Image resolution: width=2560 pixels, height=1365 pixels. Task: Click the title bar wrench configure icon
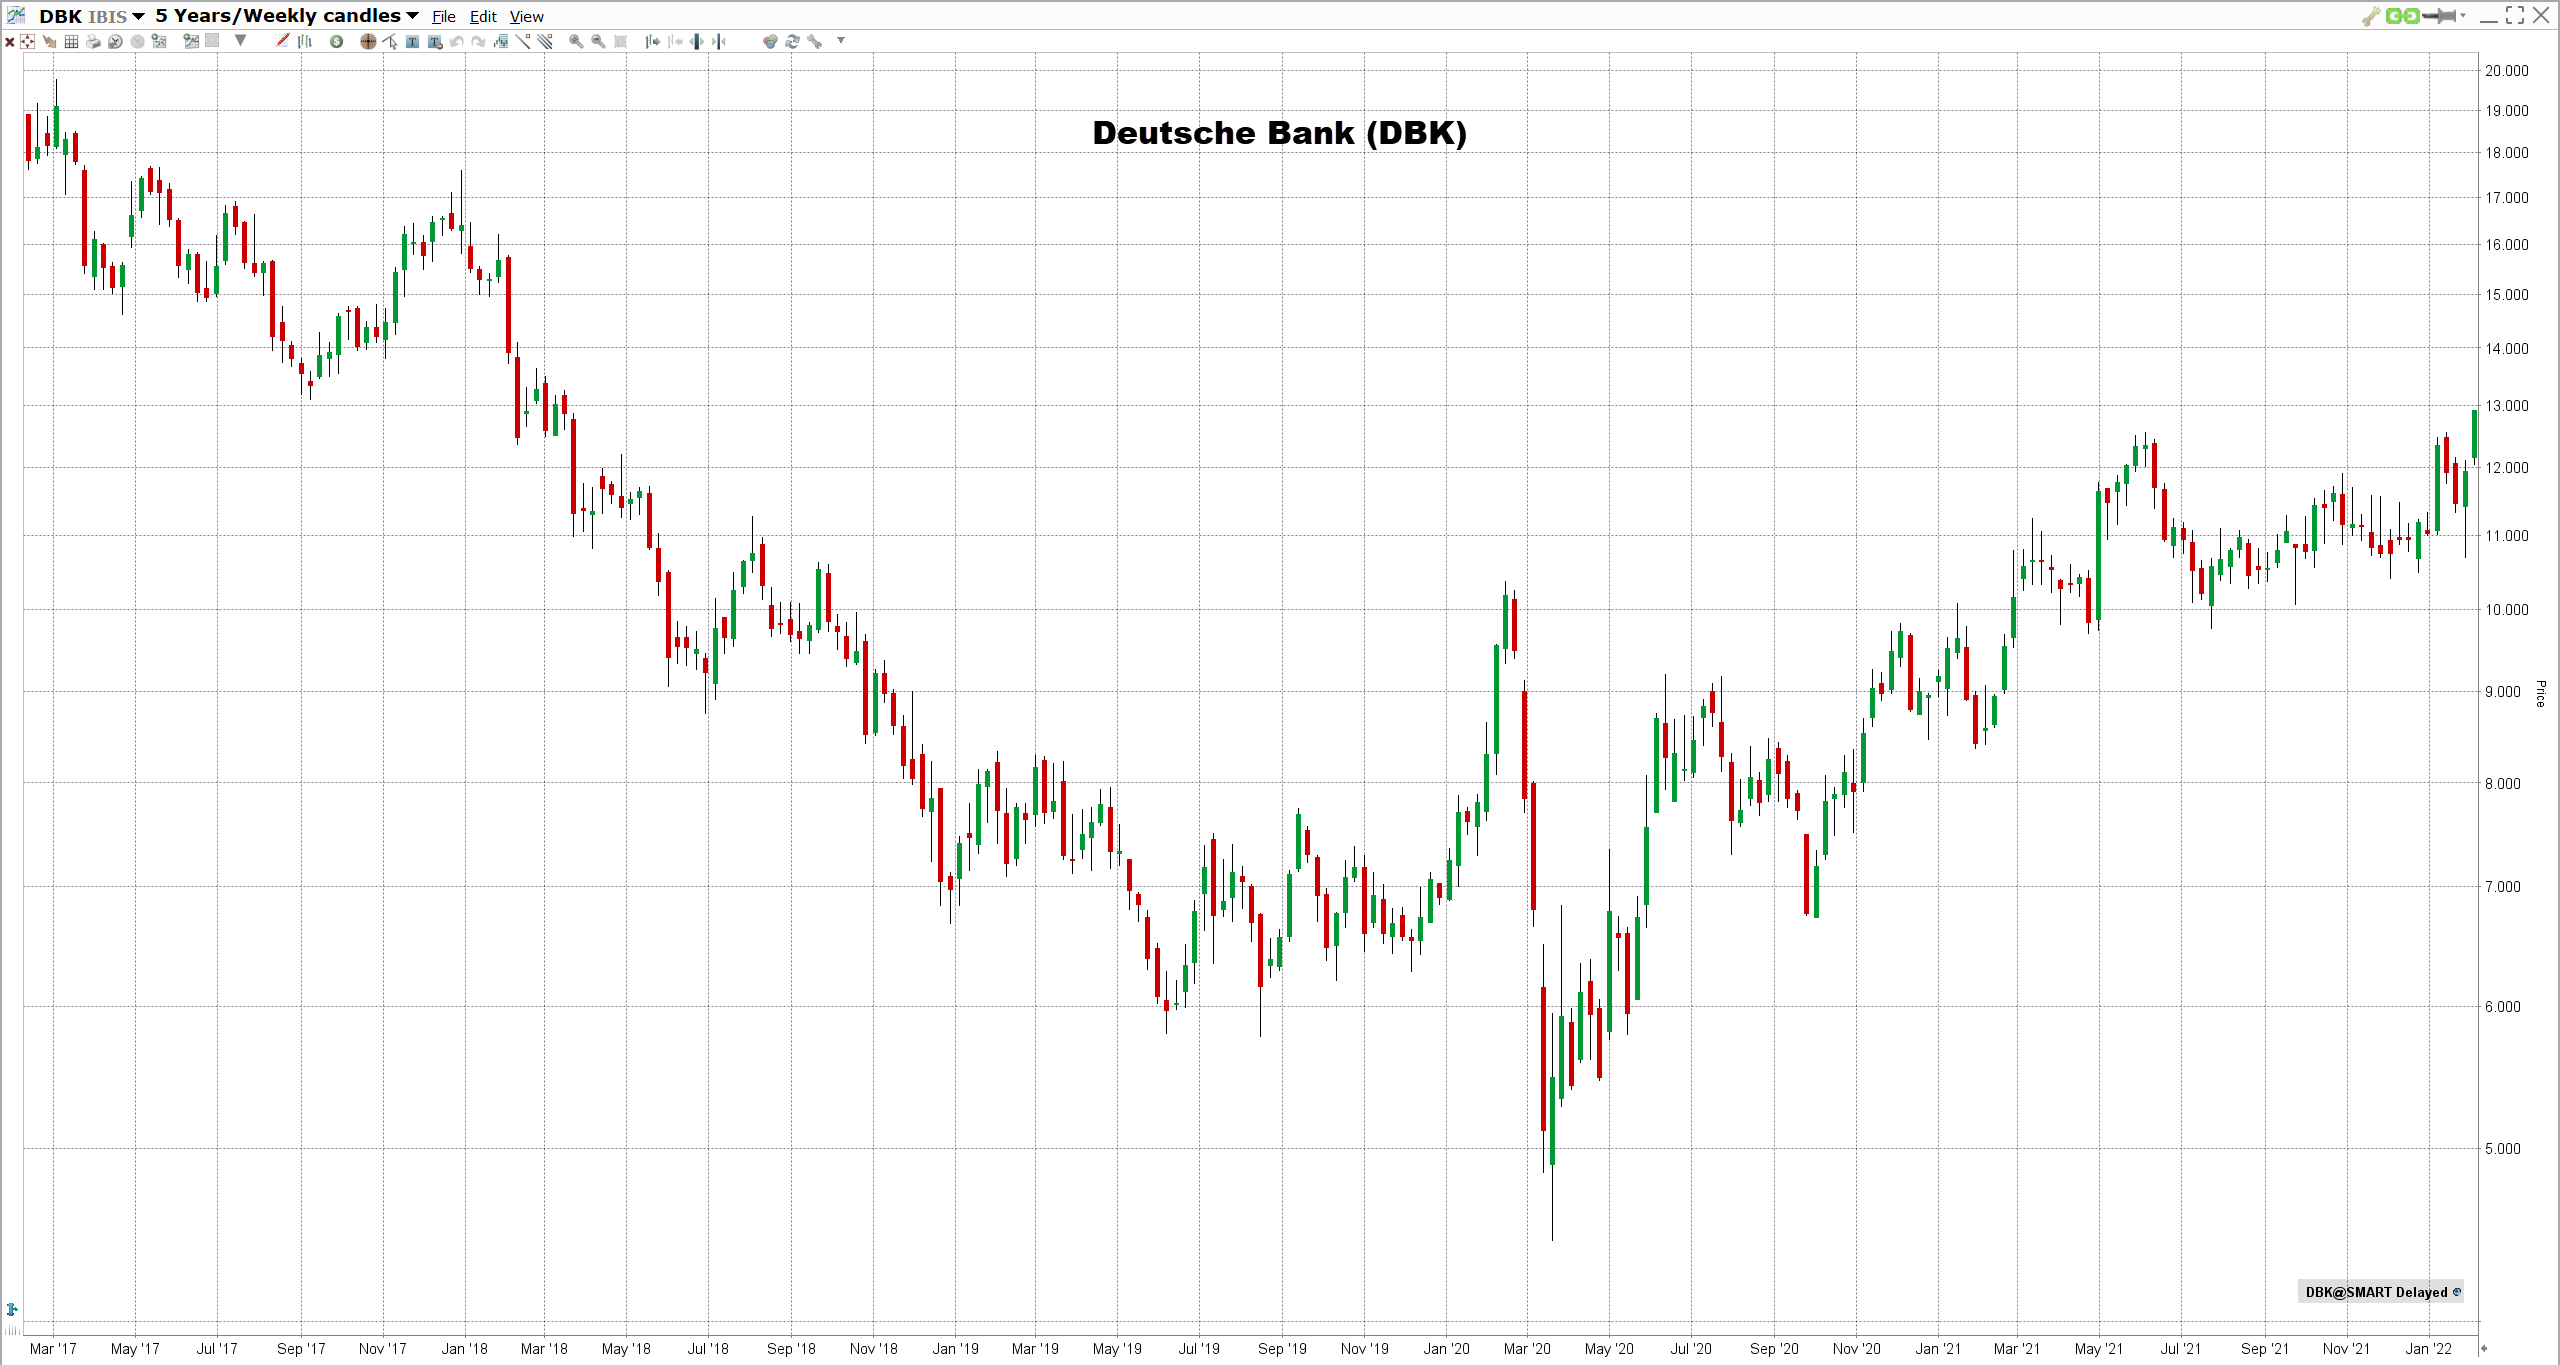click(x=2371, y=15)
